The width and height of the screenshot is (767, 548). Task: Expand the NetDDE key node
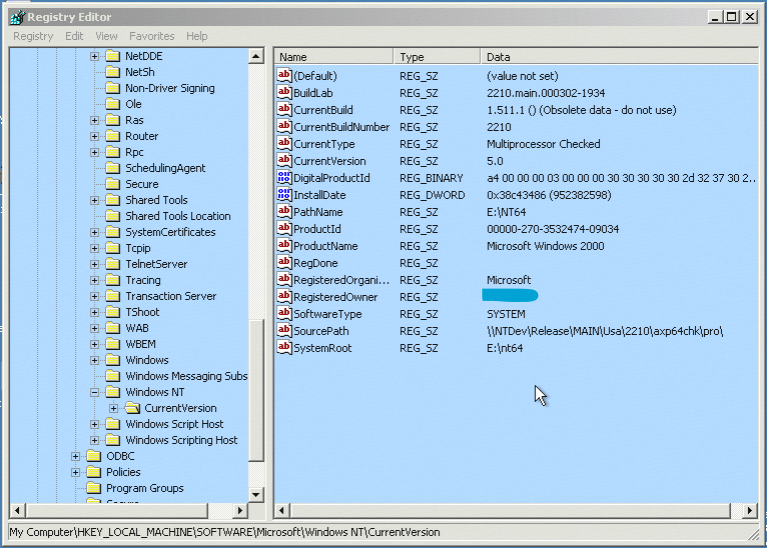click(95, 56)
